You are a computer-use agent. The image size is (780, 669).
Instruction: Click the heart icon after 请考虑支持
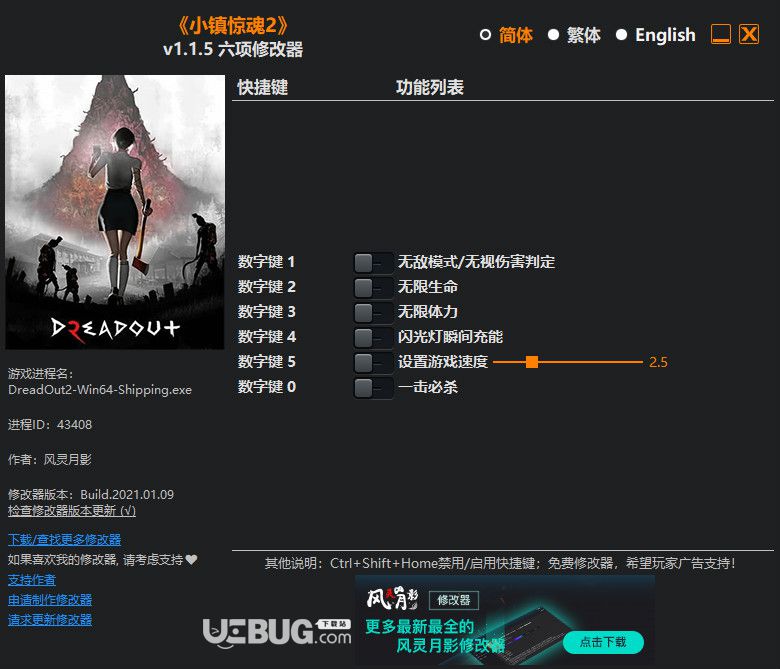tap(192, 560)
